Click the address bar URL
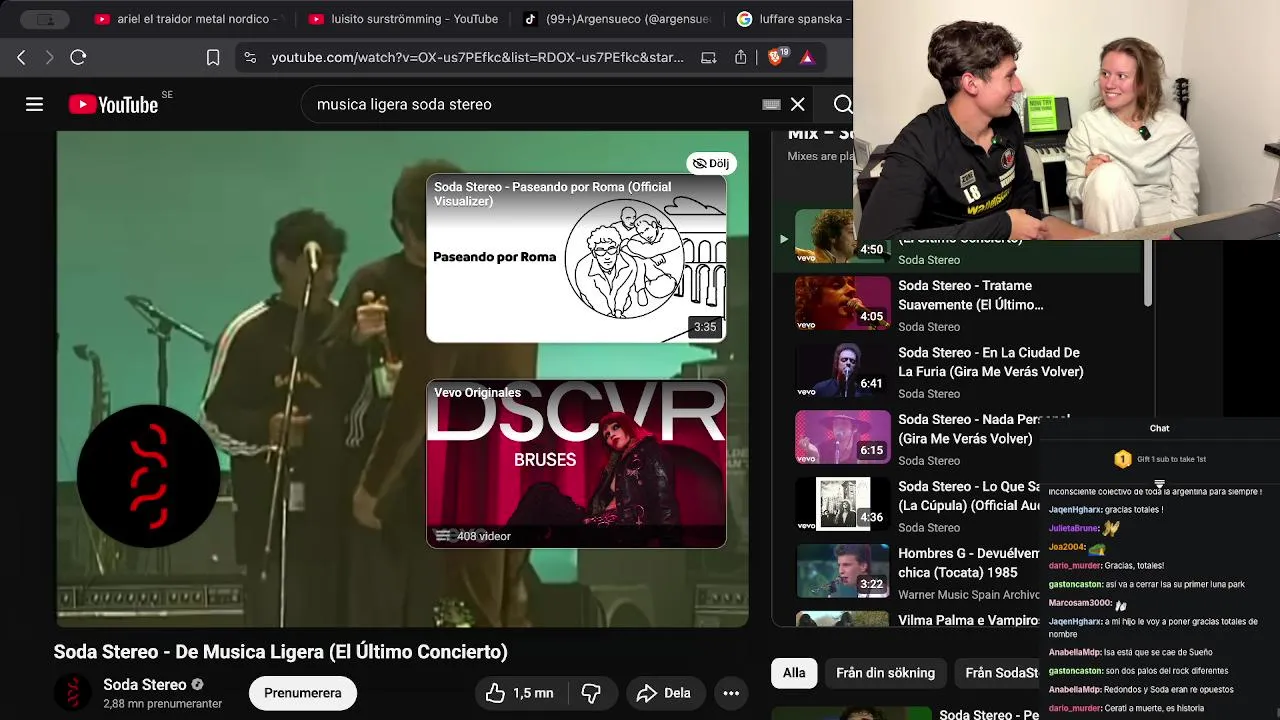1280x720 pixels. pos(478,58)
